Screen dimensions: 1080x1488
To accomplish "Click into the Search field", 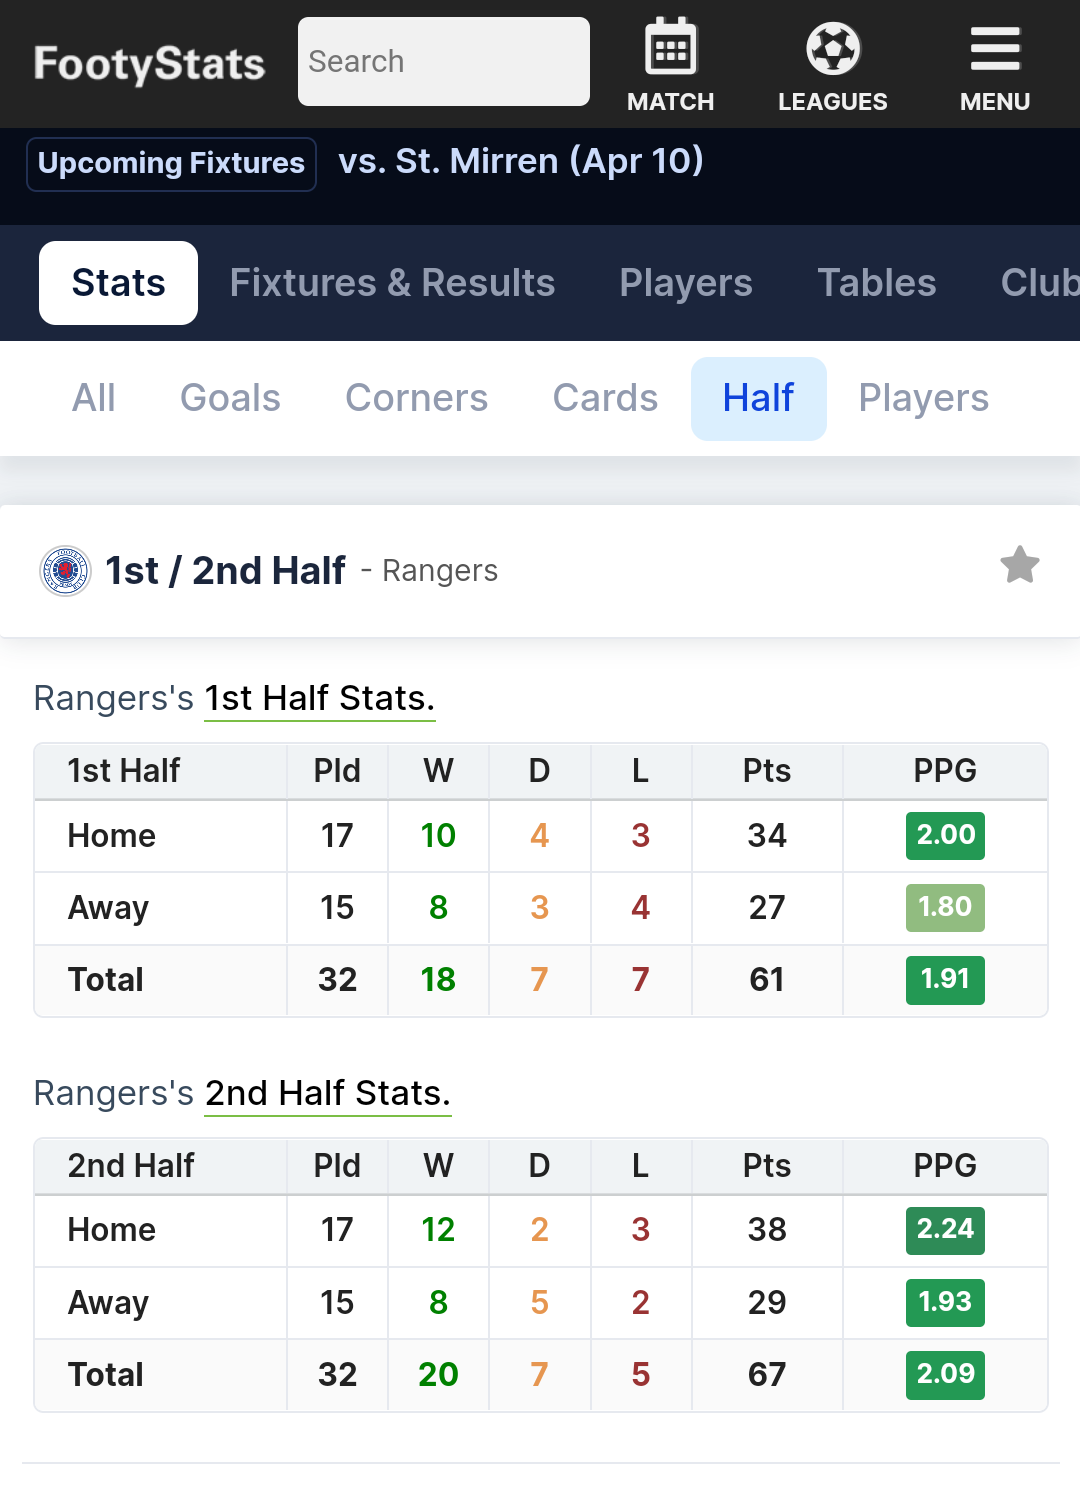I will pos(443,62).
